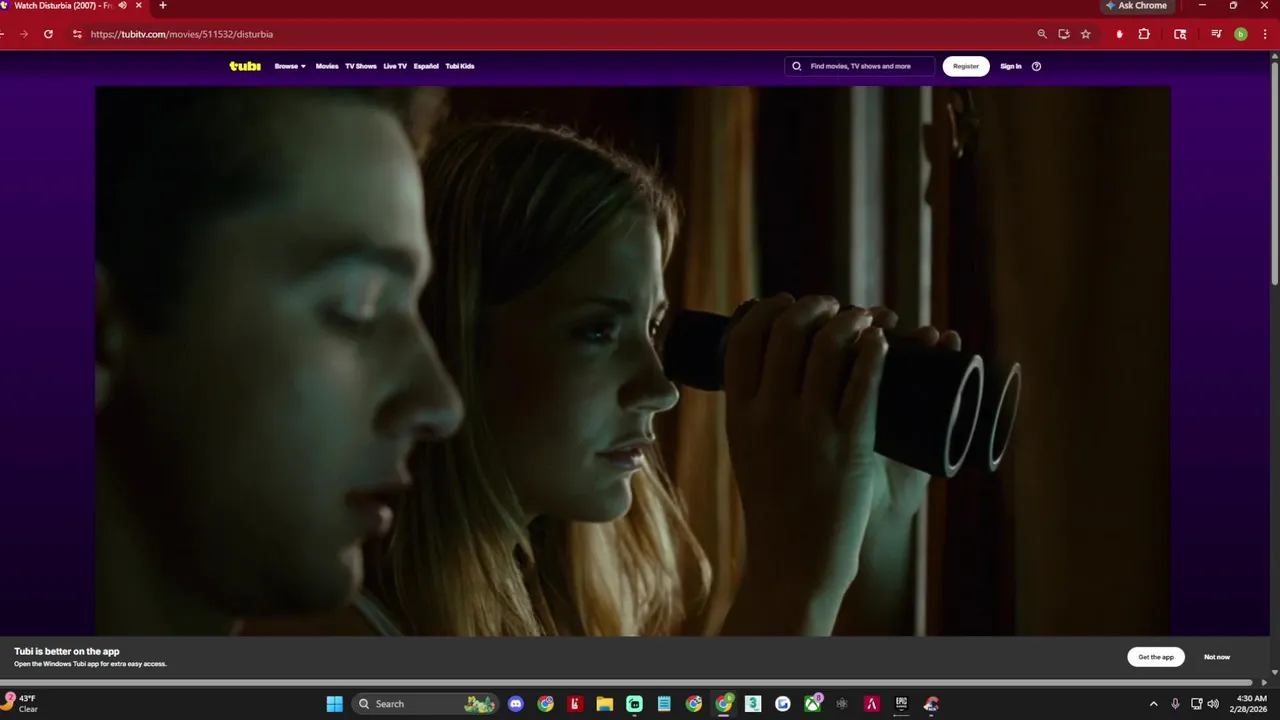Click the zoom magnifier icon in address bar
Viewport: 1280px width, 720px height.
click(1042, 34)
